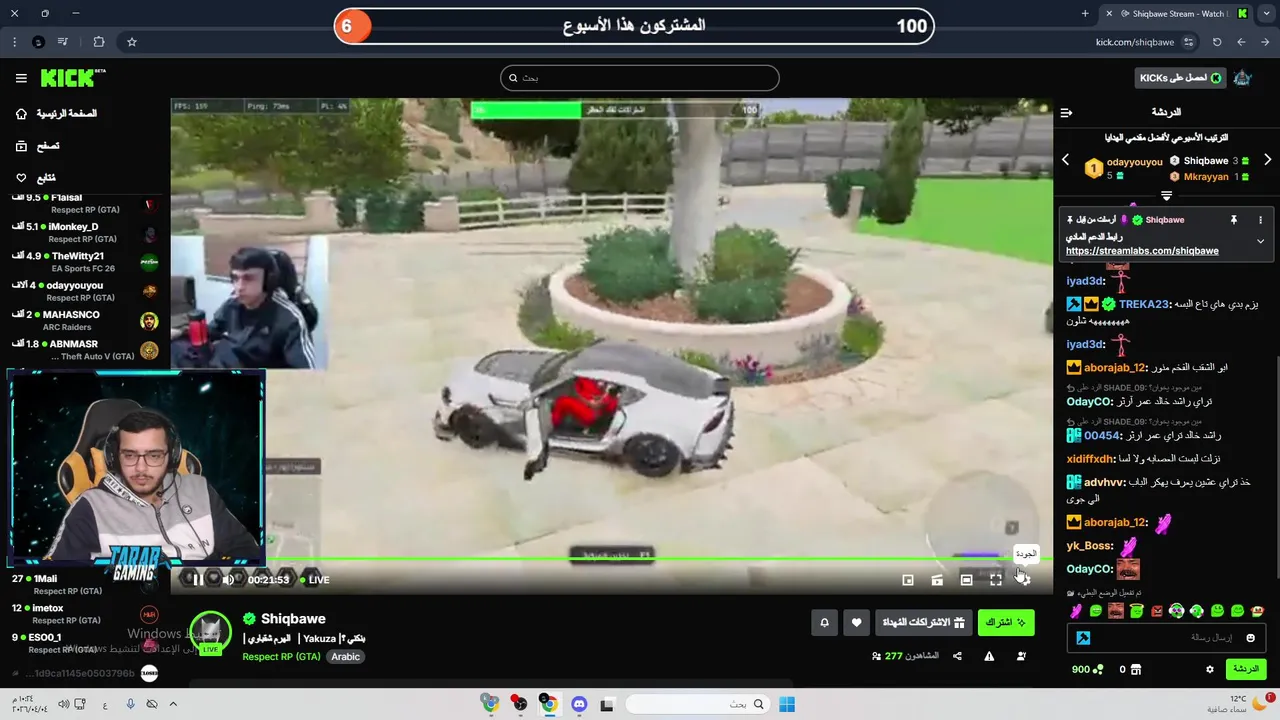Open TheWitty21 channel in sidebar
Screen dimensions: 1280x720
(x=85, y=262)
